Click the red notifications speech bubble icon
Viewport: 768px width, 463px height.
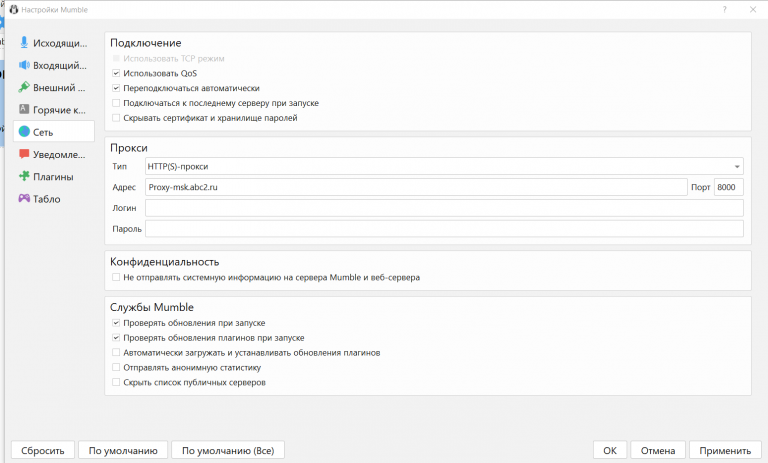click(24, 154)
